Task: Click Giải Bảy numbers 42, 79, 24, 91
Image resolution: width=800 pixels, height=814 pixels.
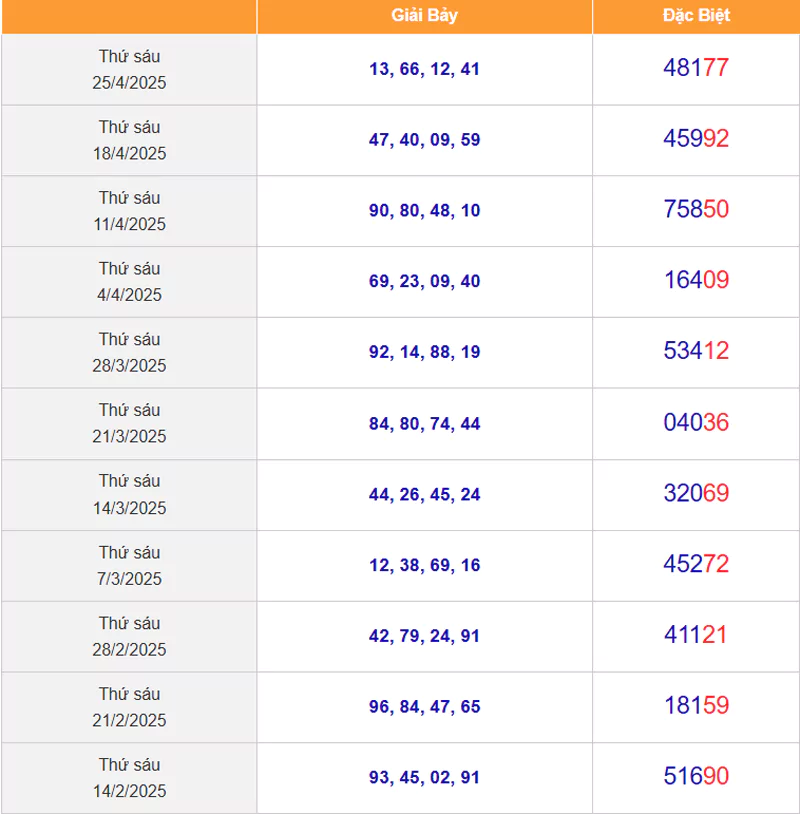Action: [x=425, y=636]
